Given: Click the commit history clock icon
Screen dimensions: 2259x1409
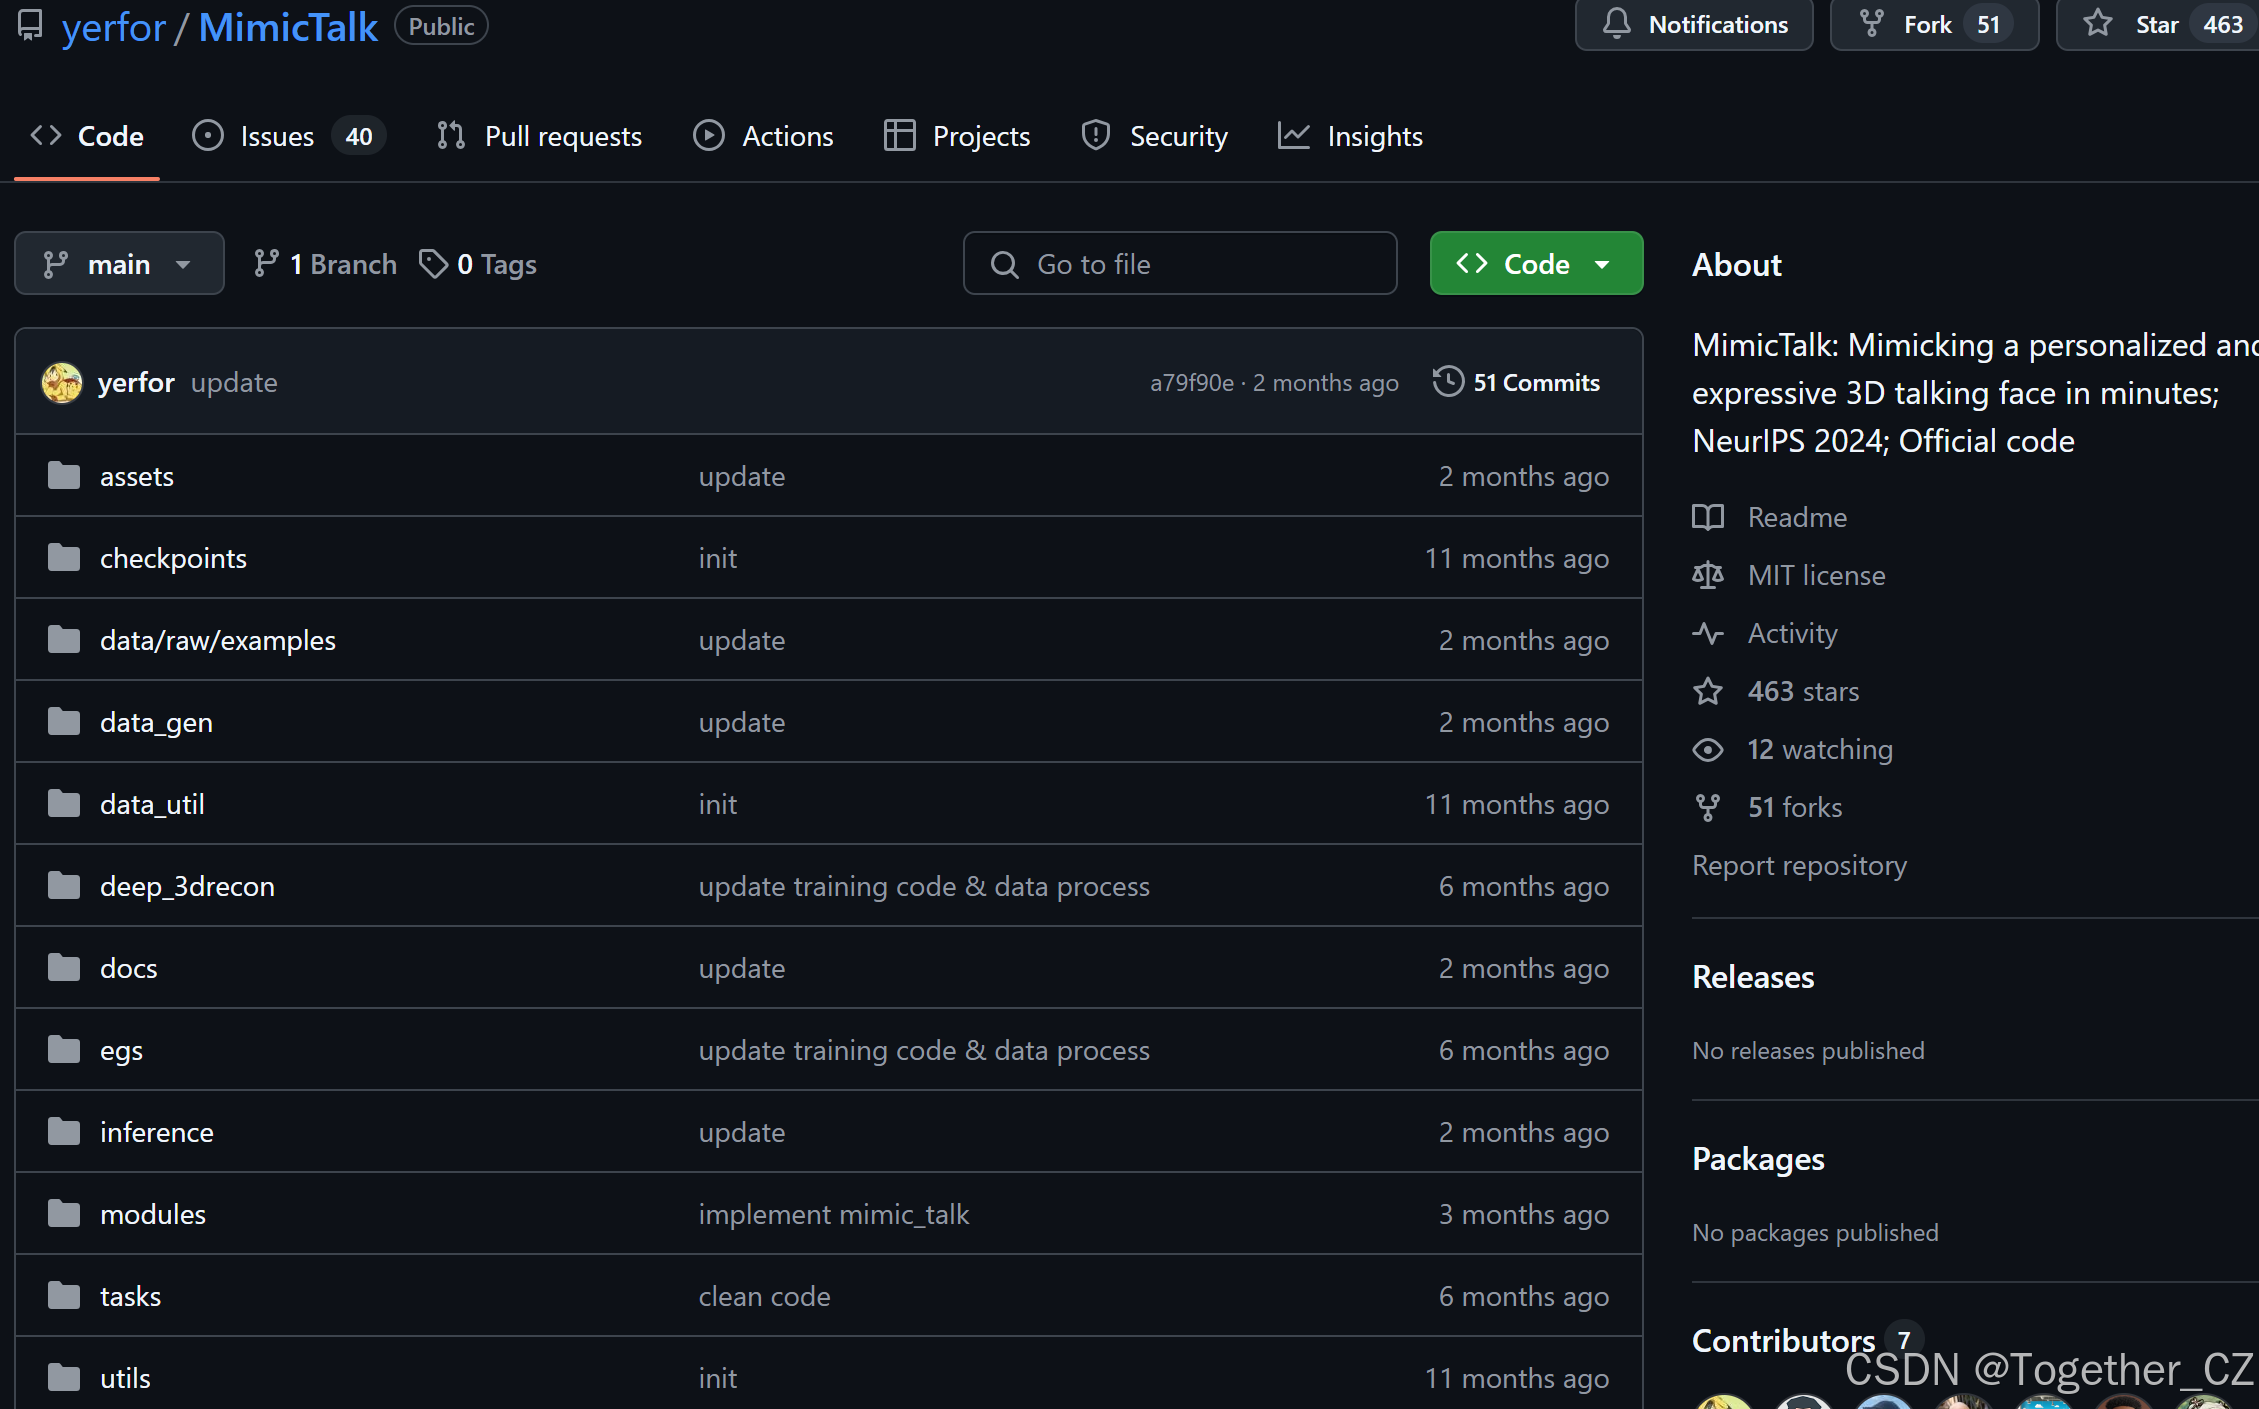Looking at the screenshot, I should [x=1447, y=382].
